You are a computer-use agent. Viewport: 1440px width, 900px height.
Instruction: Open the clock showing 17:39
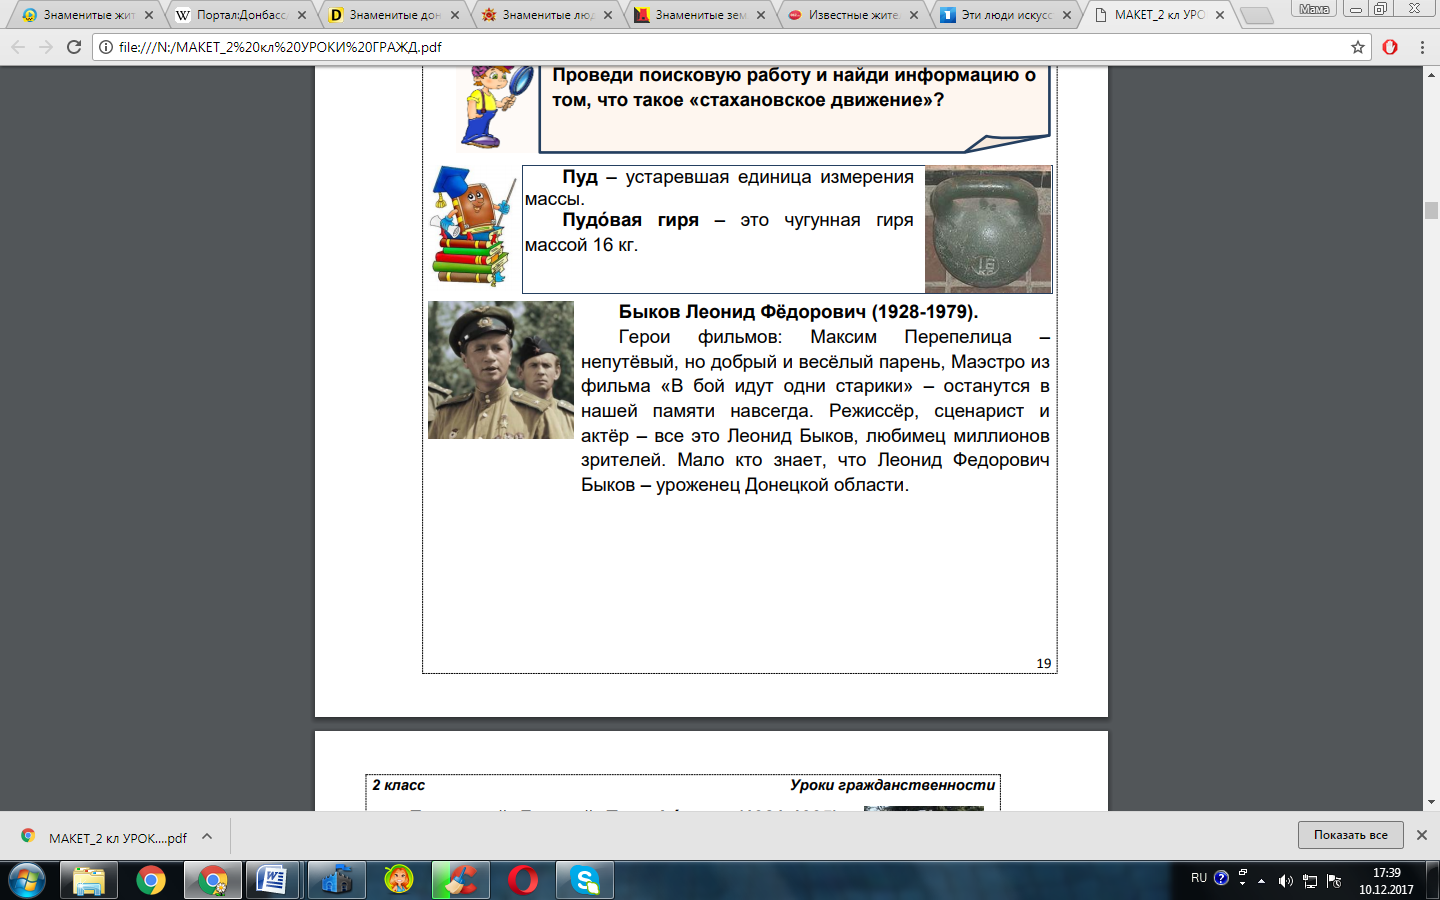[1386, 881]
